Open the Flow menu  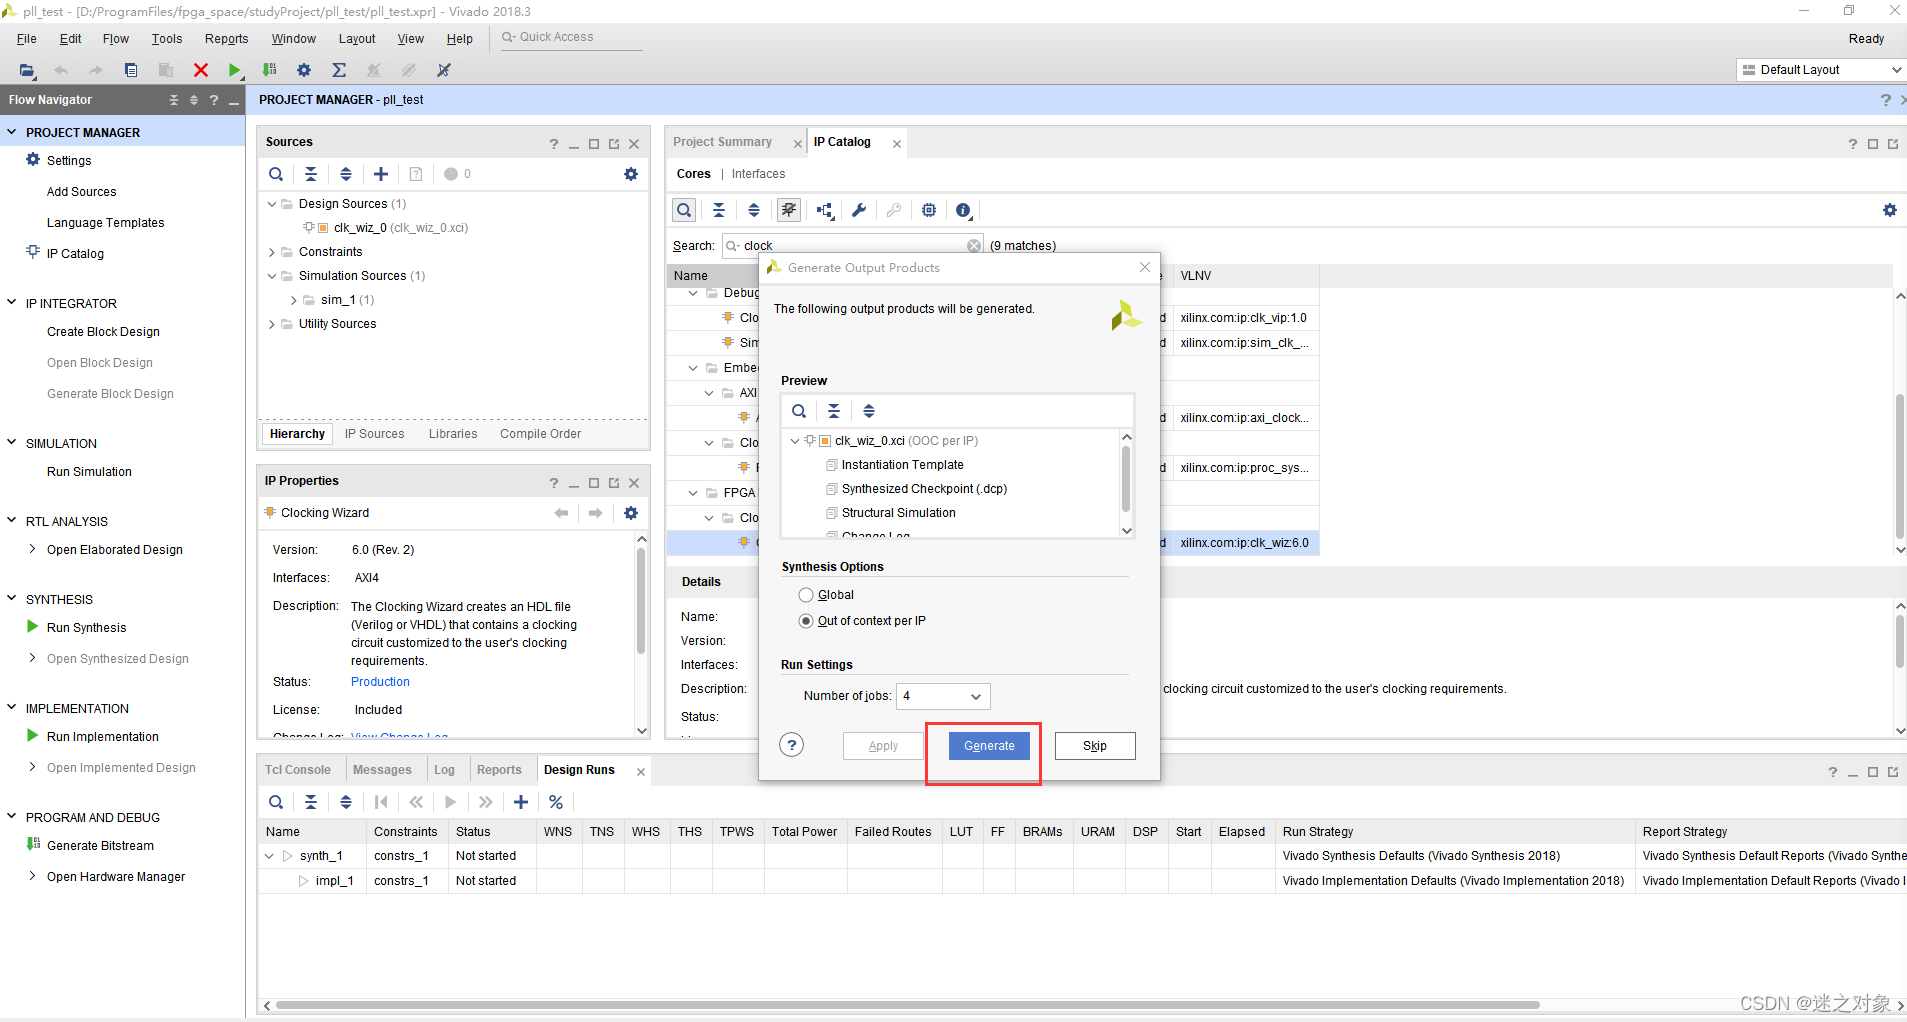click(x=116, y=39)
